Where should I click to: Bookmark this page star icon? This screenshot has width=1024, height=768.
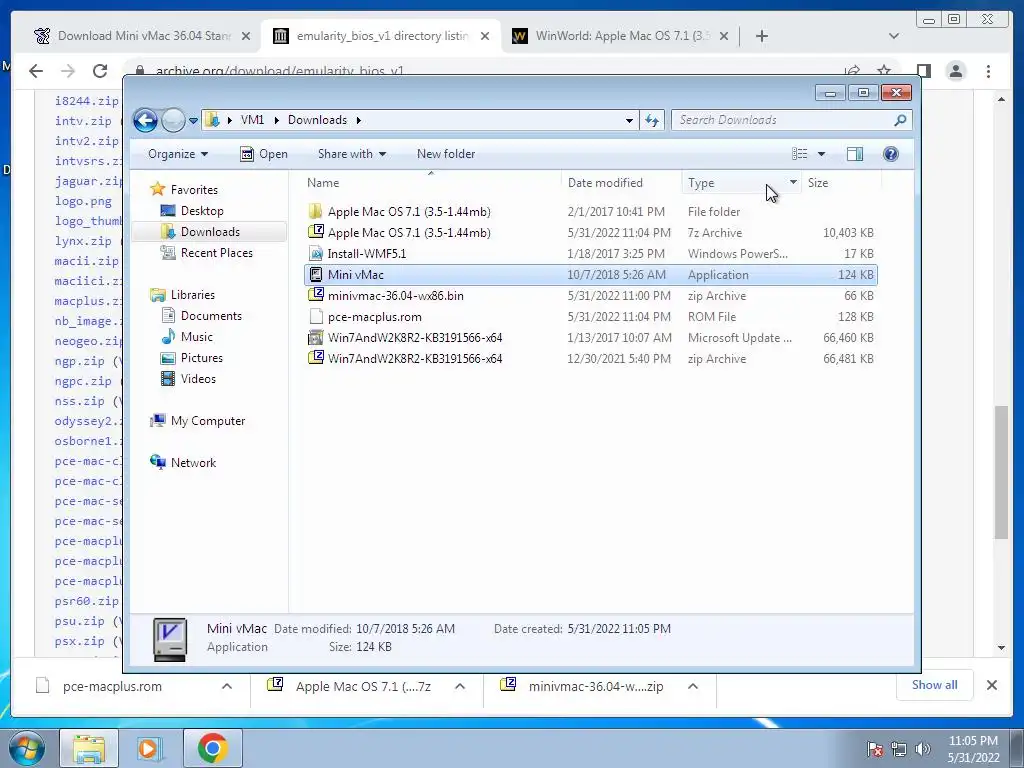click(884, 71)
